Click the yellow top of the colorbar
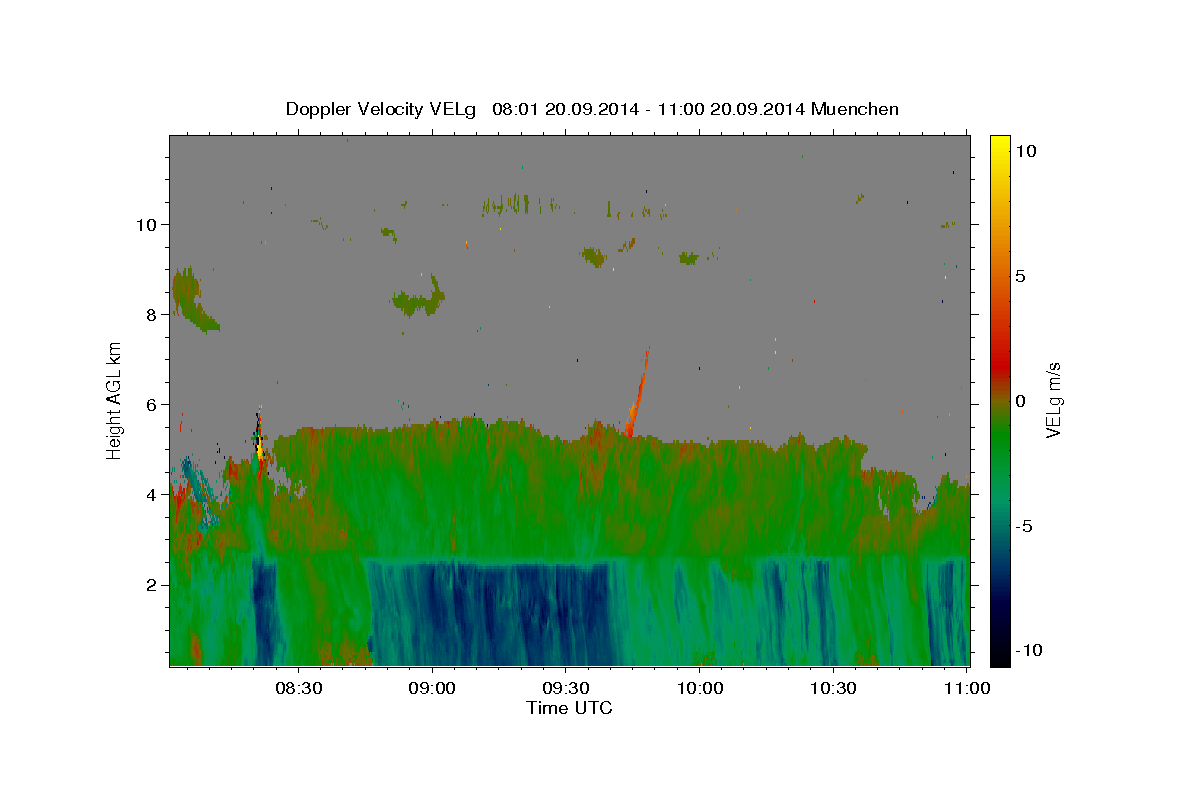This screenshot has height=800, width=1200. [999, 142]
